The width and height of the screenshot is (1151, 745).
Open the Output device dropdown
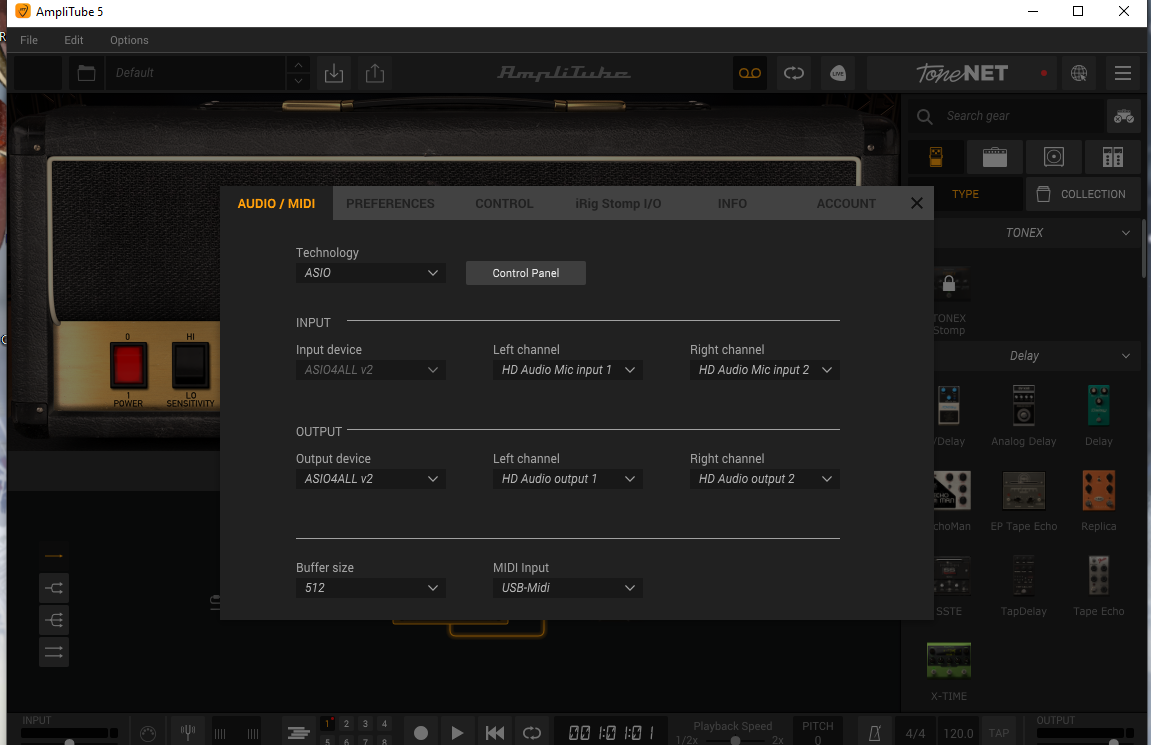(371, 479)
